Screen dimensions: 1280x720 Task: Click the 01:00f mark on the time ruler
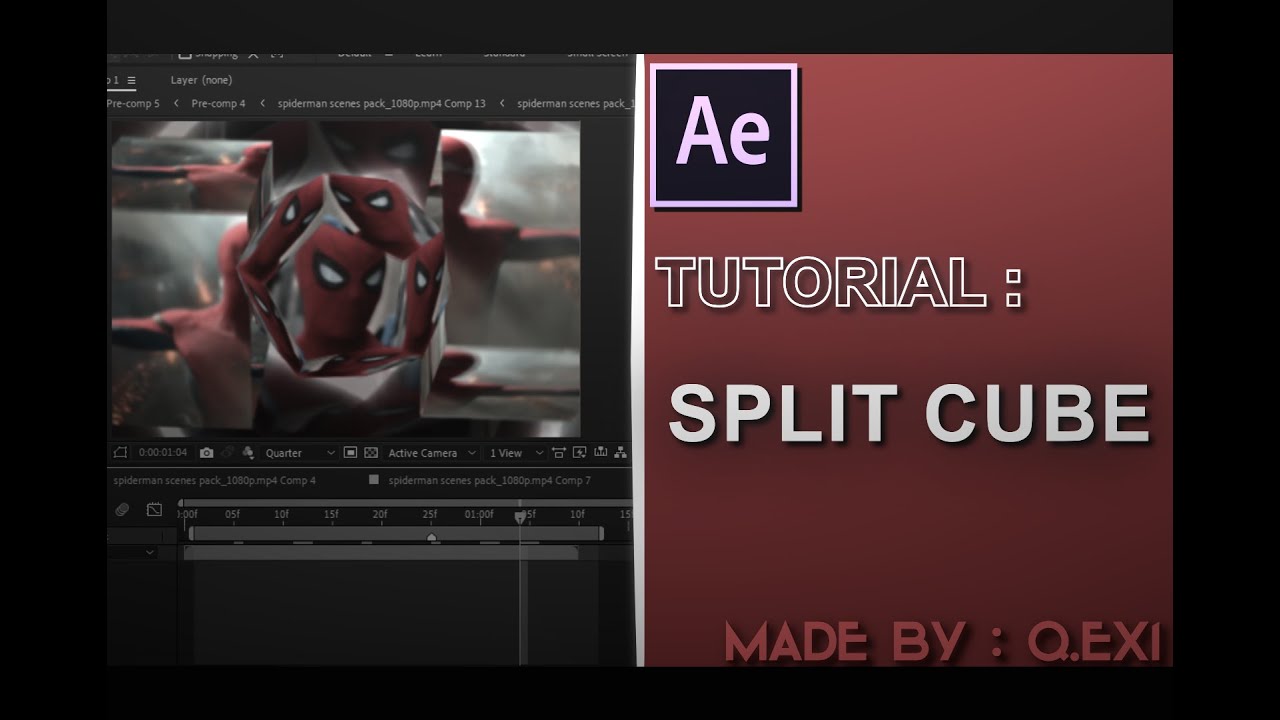point(479,514)
